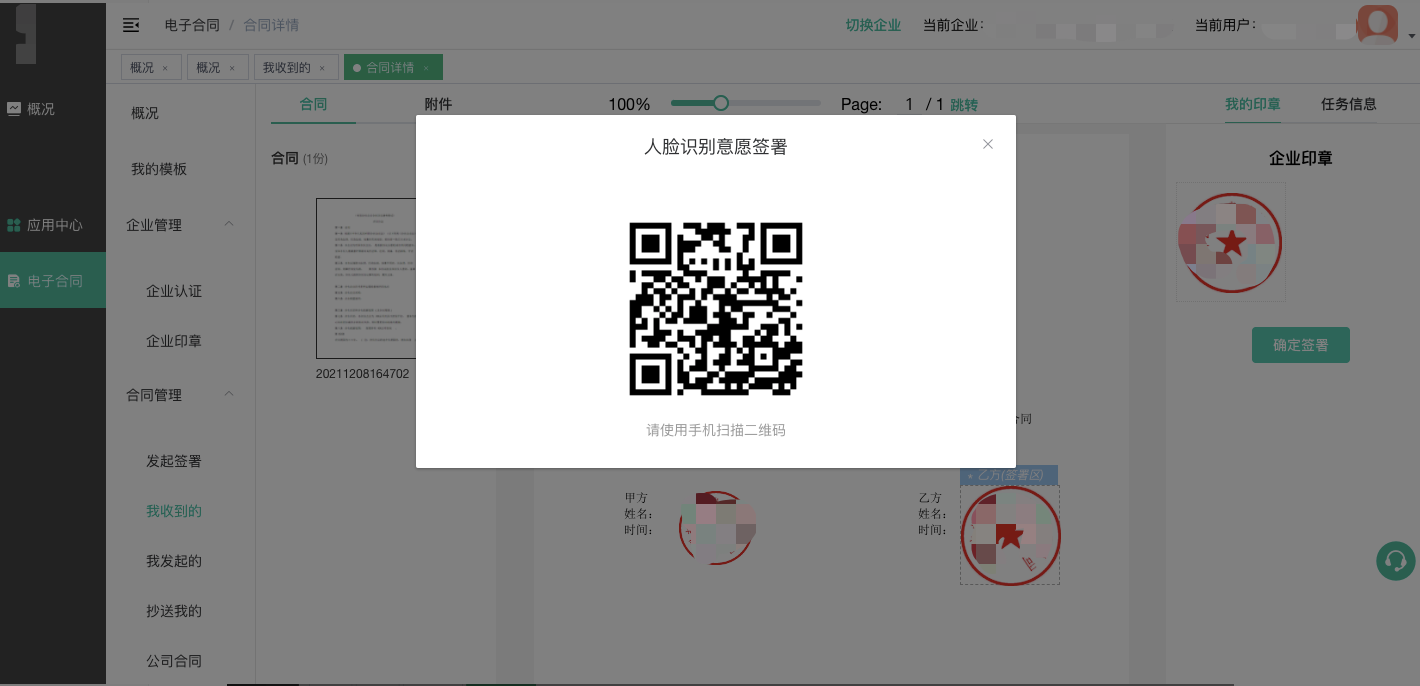Image resolution: width=1420 pixels, height=686 pixels.
Task: Close the 合同详情 tab with its x
Action: point(426,68)
